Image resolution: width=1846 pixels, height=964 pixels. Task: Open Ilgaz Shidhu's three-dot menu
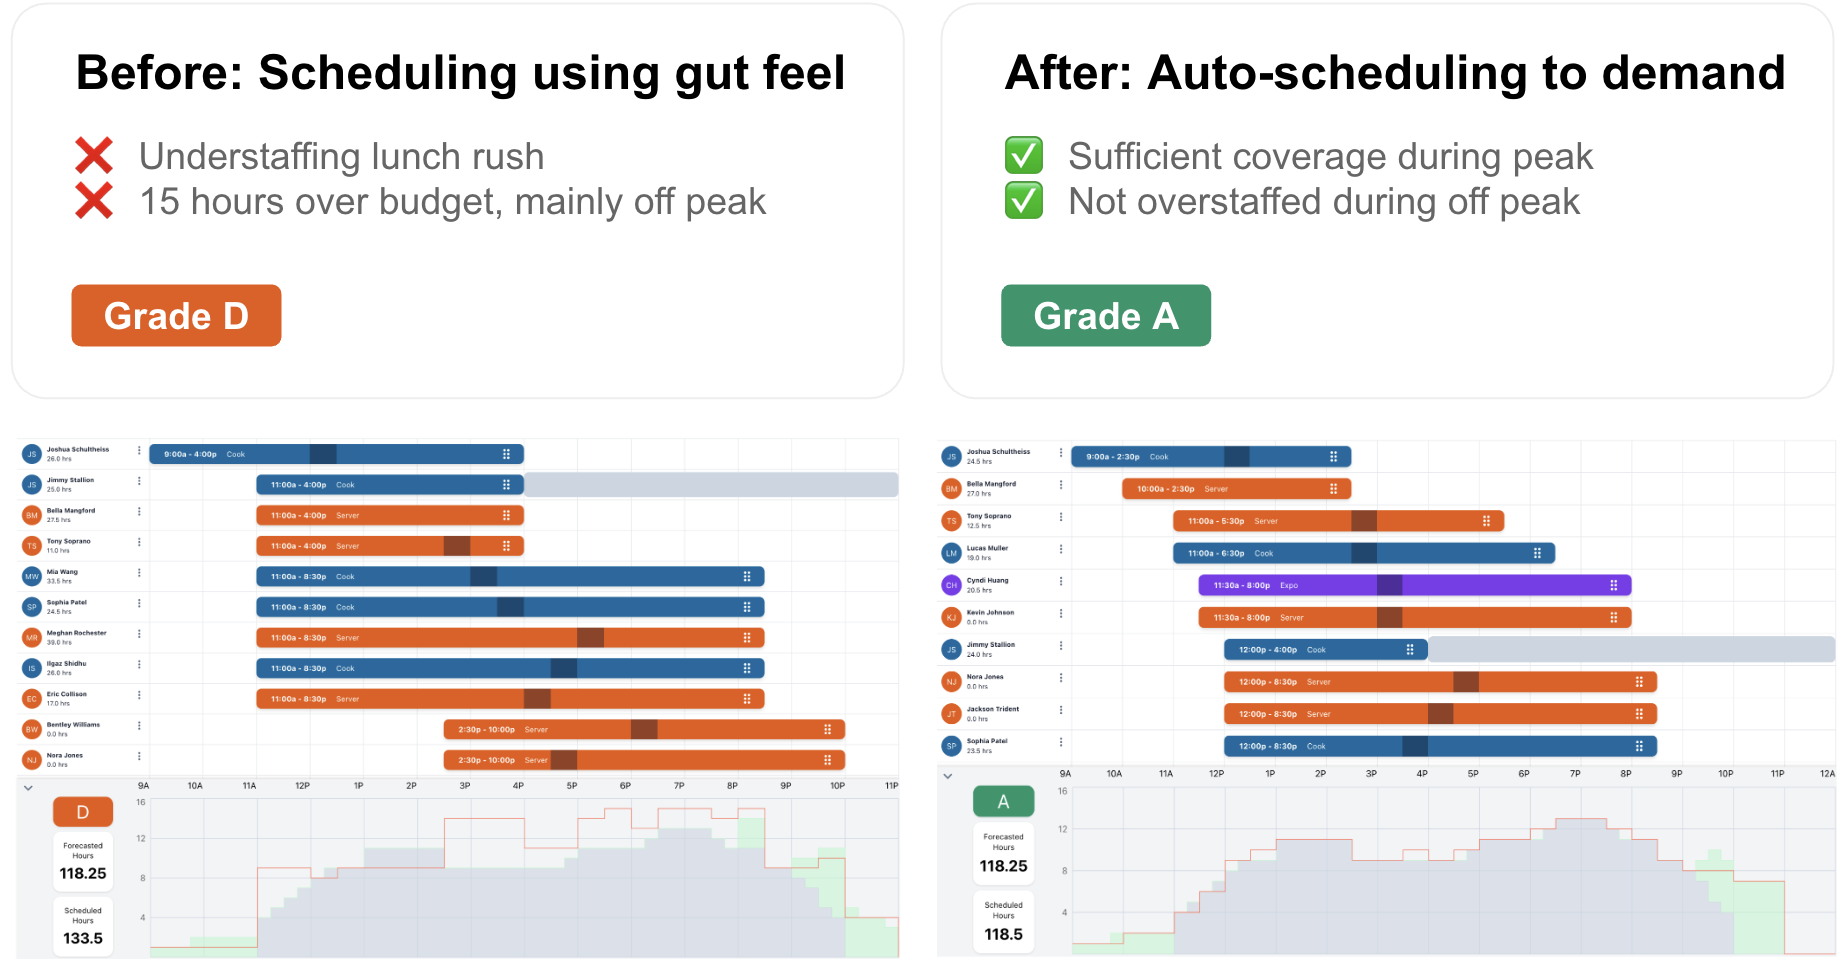(139, 665)
